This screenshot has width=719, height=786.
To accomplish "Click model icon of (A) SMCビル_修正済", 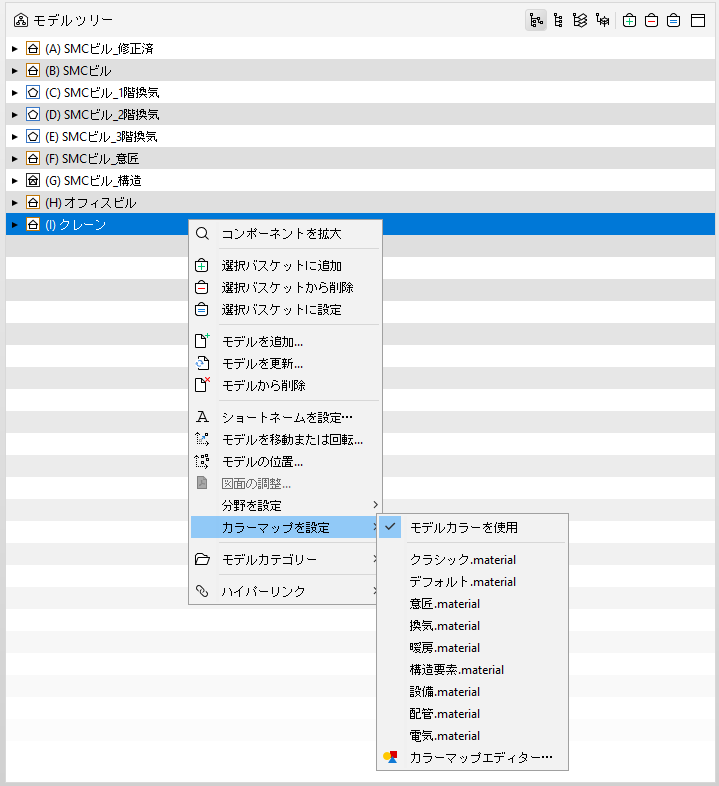I will pos(33,49).
